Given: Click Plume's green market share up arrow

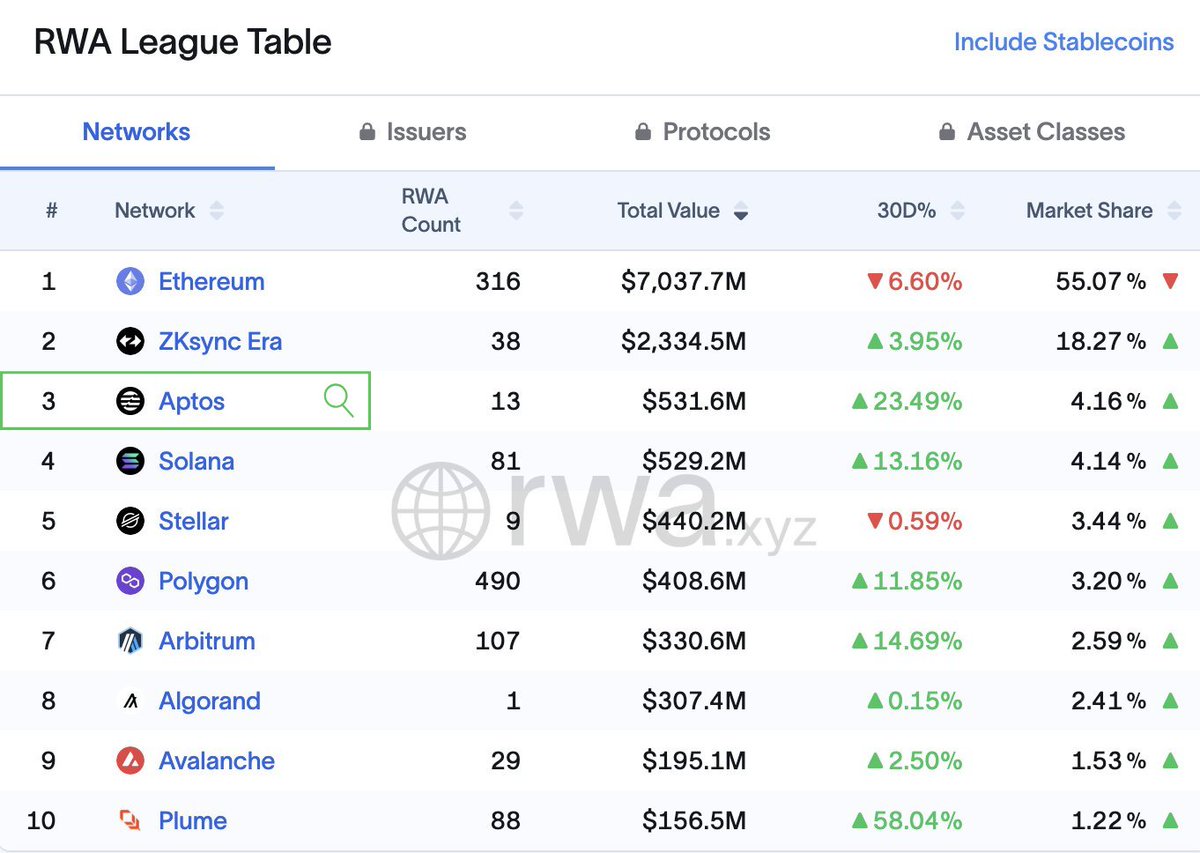Looking at the screenshot, I should click(1170, 821).
